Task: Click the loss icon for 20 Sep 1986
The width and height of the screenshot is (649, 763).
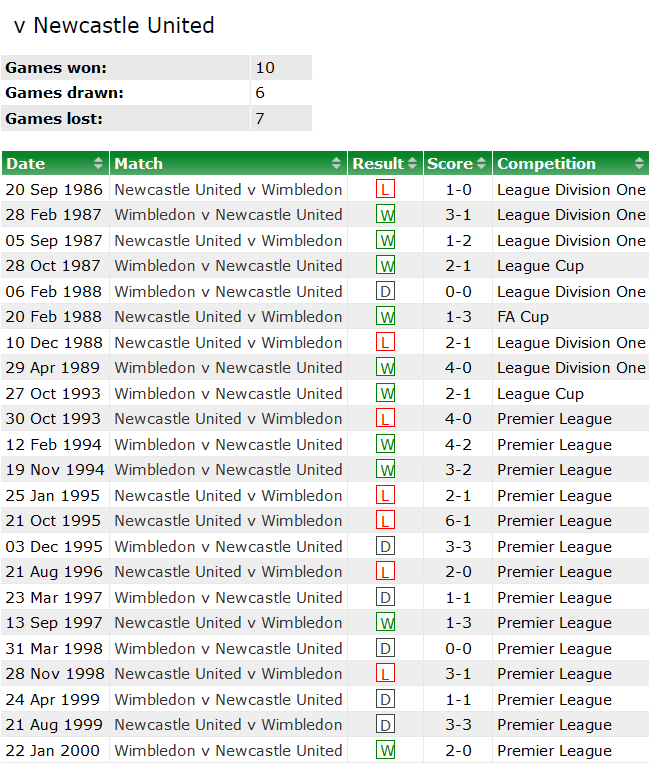Action: coord(385,189)
